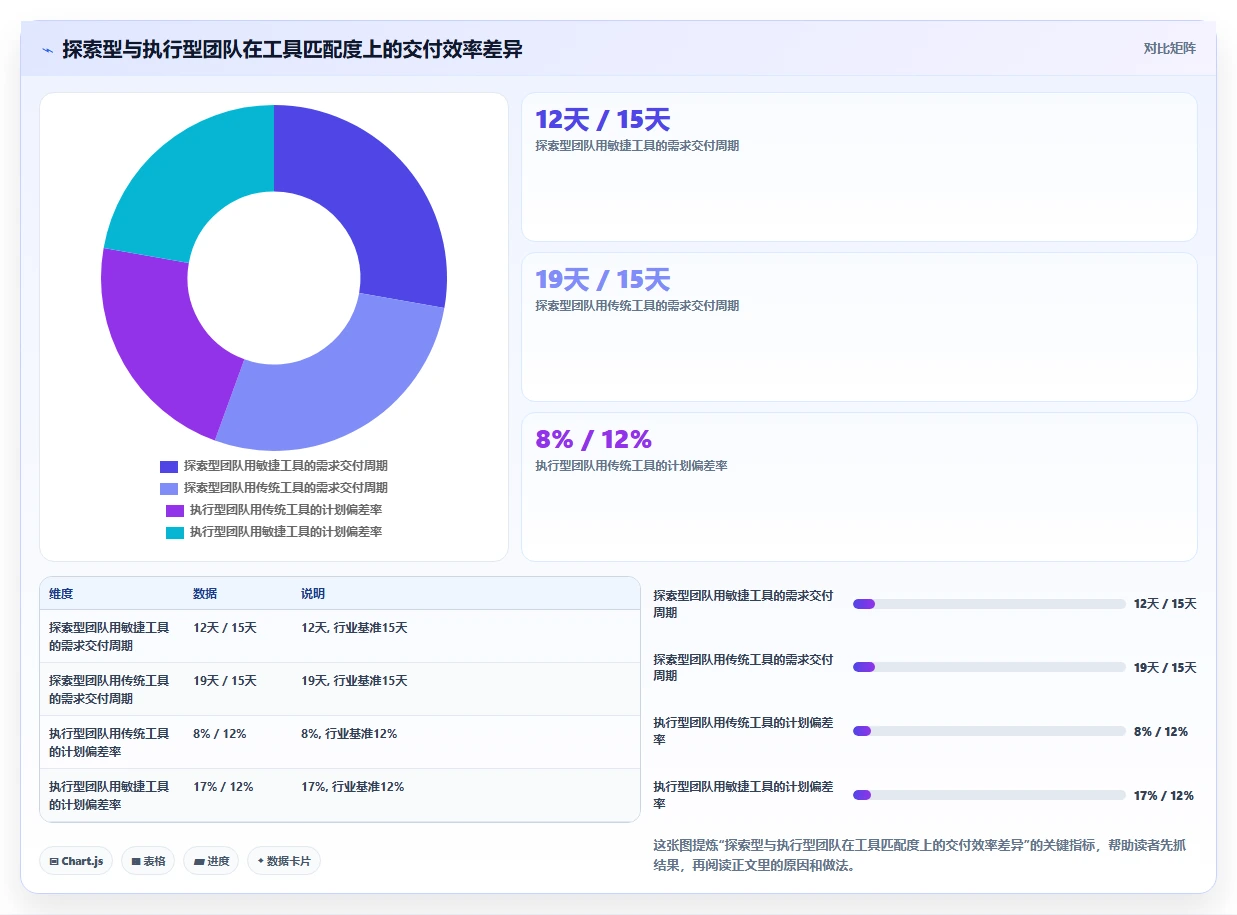The width and height of the screenshot is (1237, 915).
Task: Click table data cell 17% / 12%
Action: 223,787
